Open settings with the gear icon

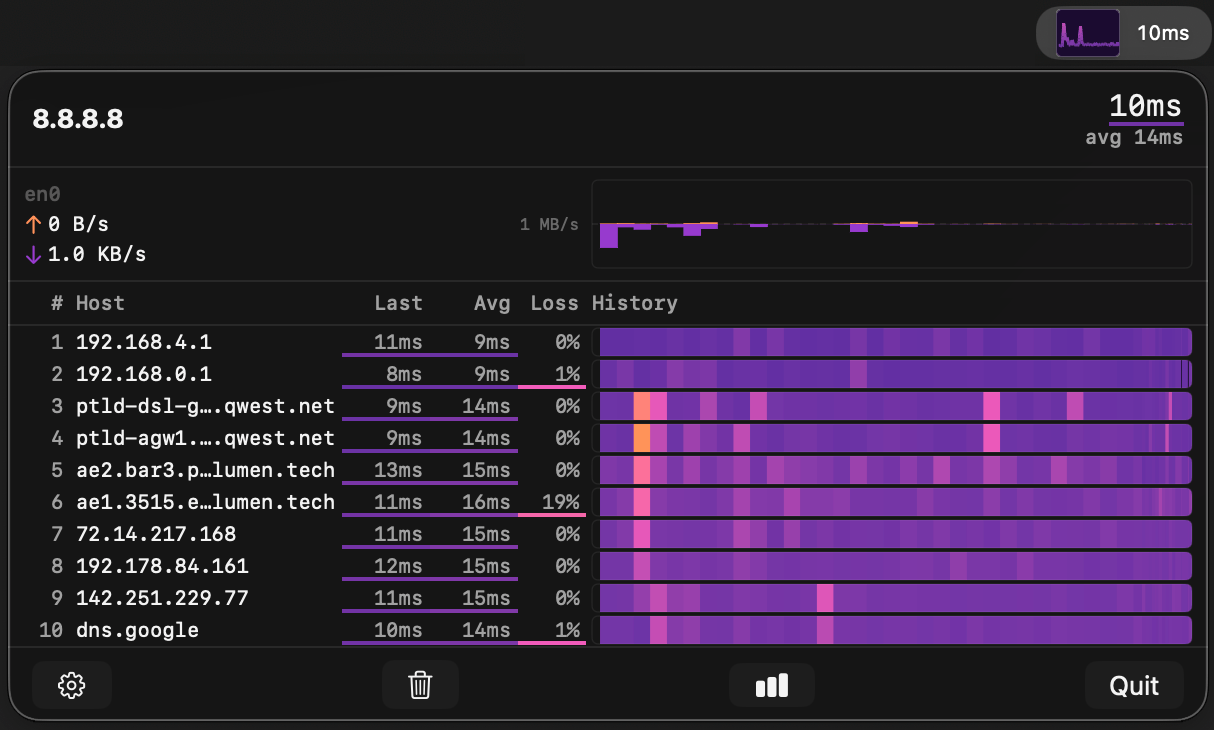pyautogui.click(x=71, y=685)
